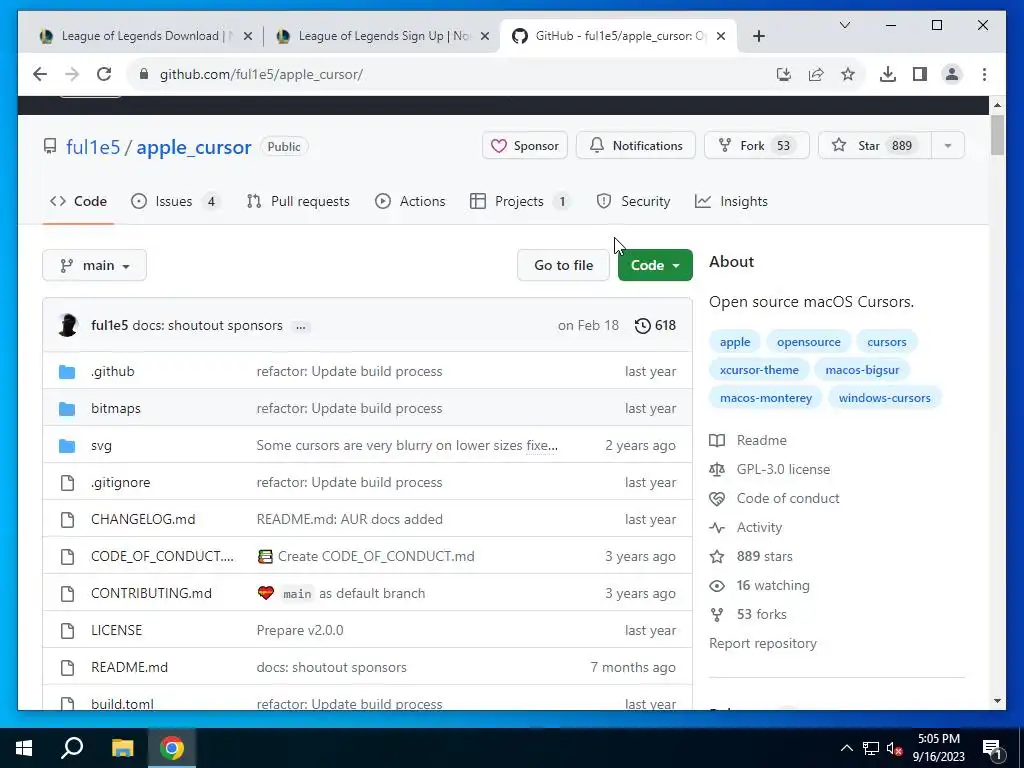Screen dimensions: 1024x768
Task: Open the apple_cursor repository link
Action: tap(193, 147)
